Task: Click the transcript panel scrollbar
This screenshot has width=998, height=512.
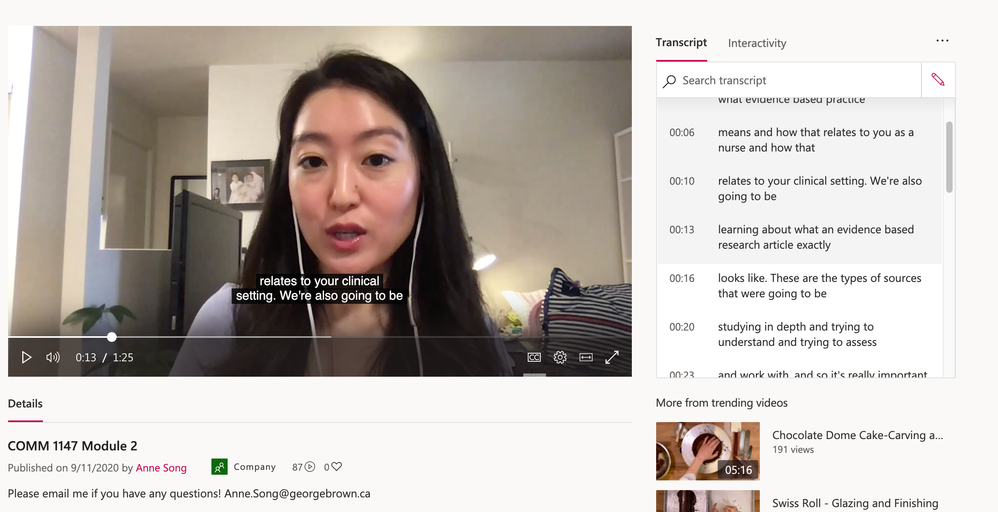Action: pyautogui.click(x=948, y=157)
